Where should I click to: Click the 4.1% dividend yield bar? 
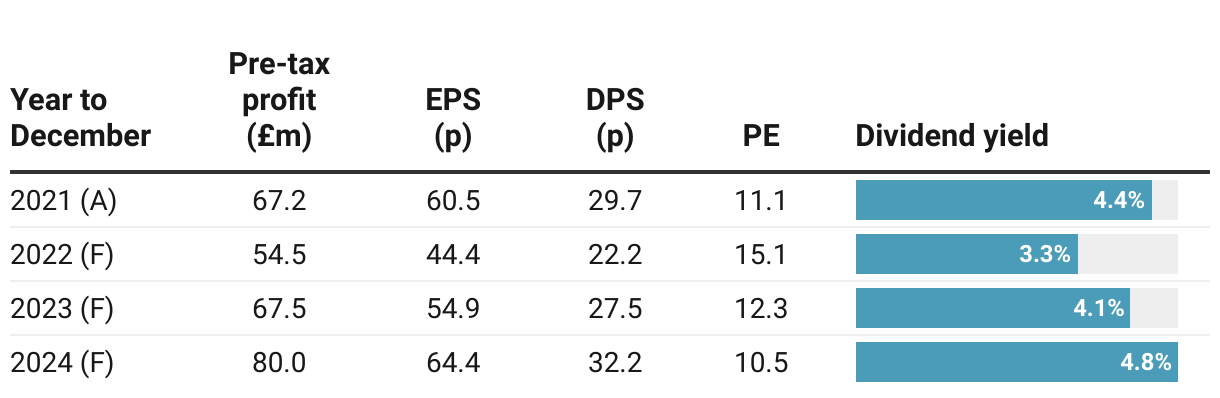point(993,308)
